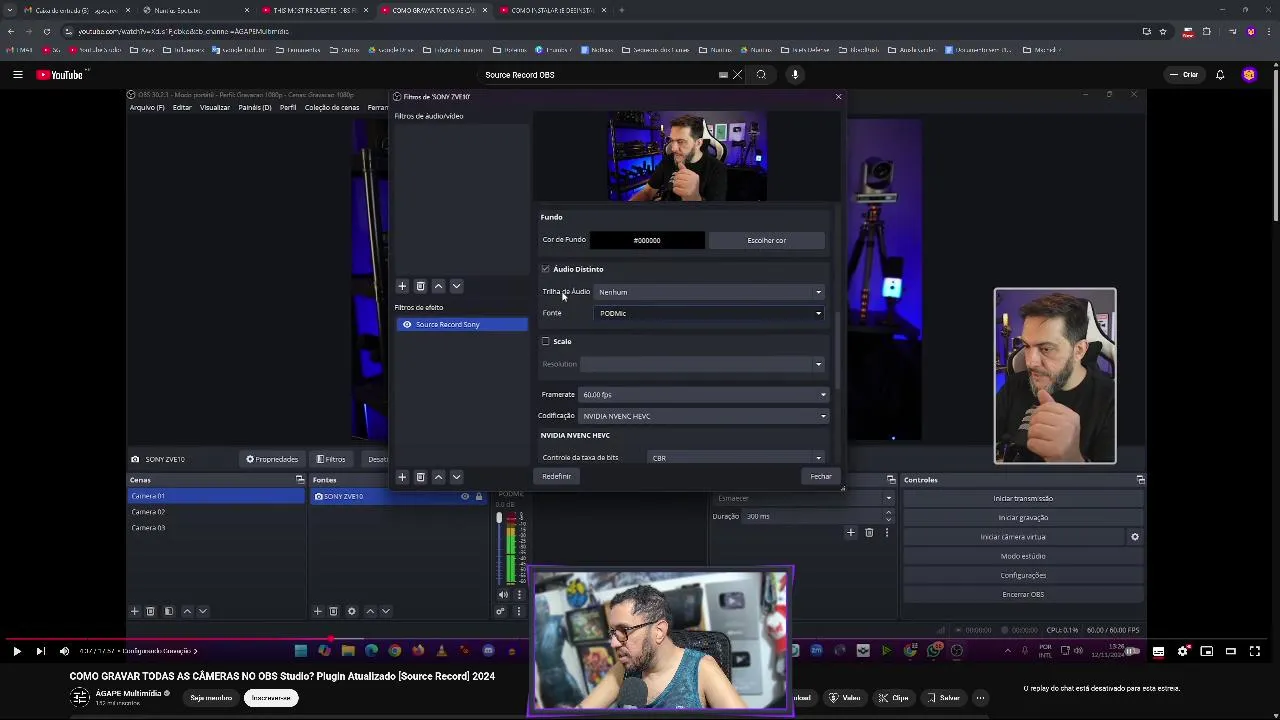
Task: Remove the scene transition with trash icon
Action: tap(869, 532)
